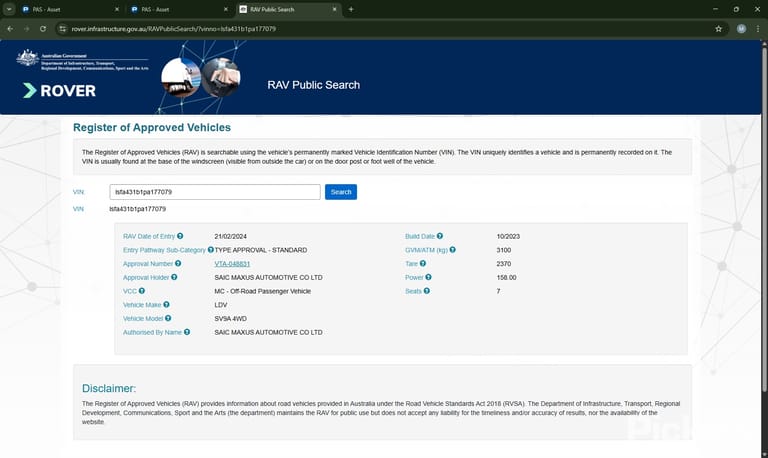768x458 pixels.
Task: Select MC - Off-Road Passenger Vehicle text
Action: point(263,291)
